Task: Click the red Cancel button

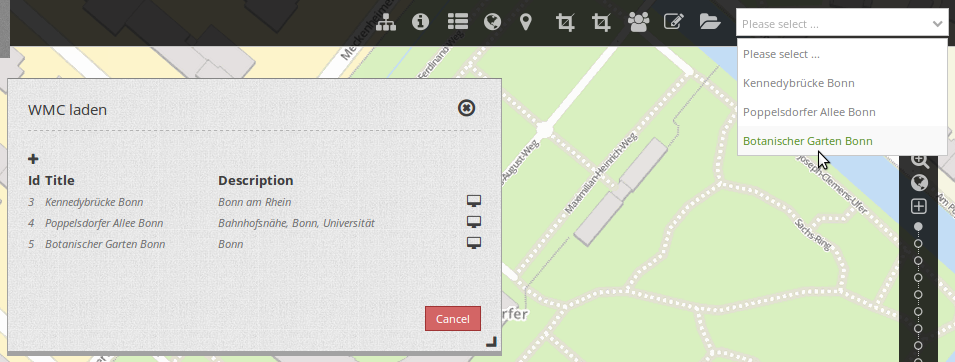Action: click(453, 319)
